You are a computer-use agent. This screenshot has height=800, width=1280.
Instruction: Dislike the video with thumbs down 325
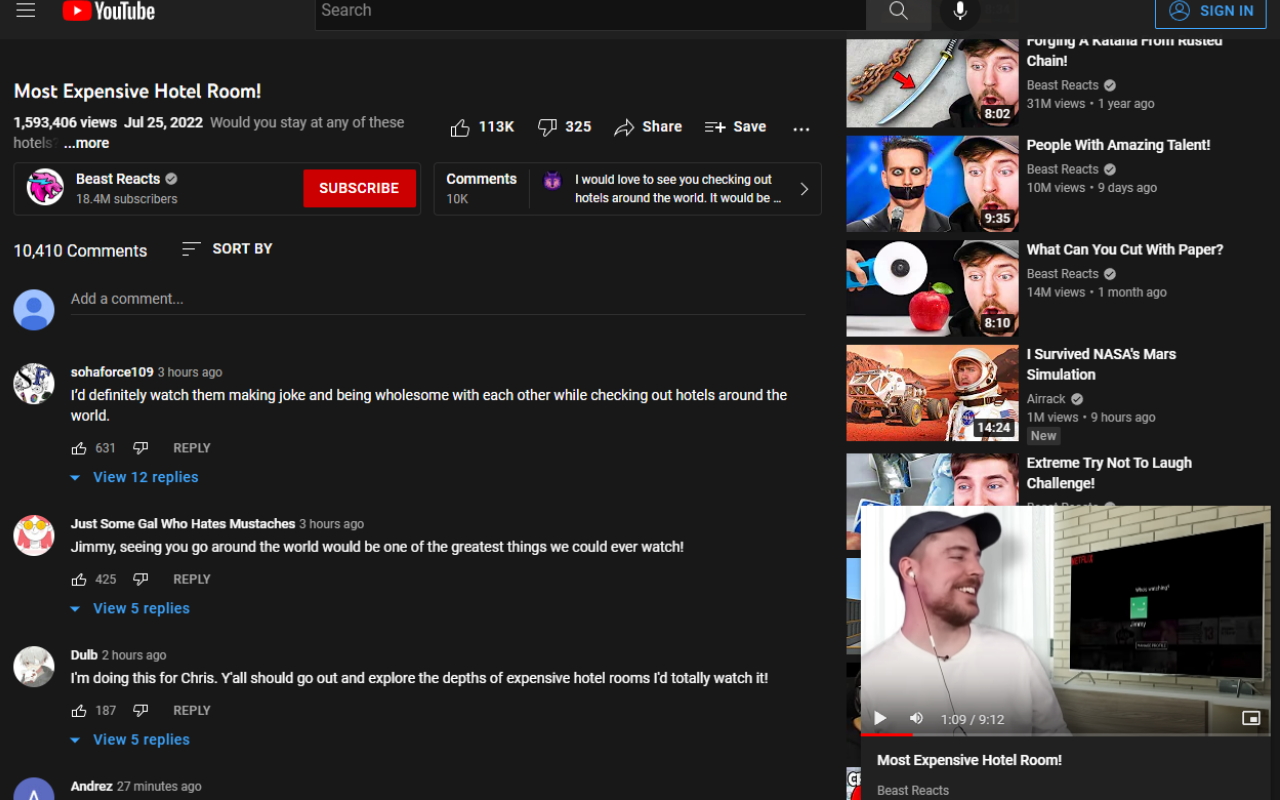pyautogui.click(x=565, y=127)
